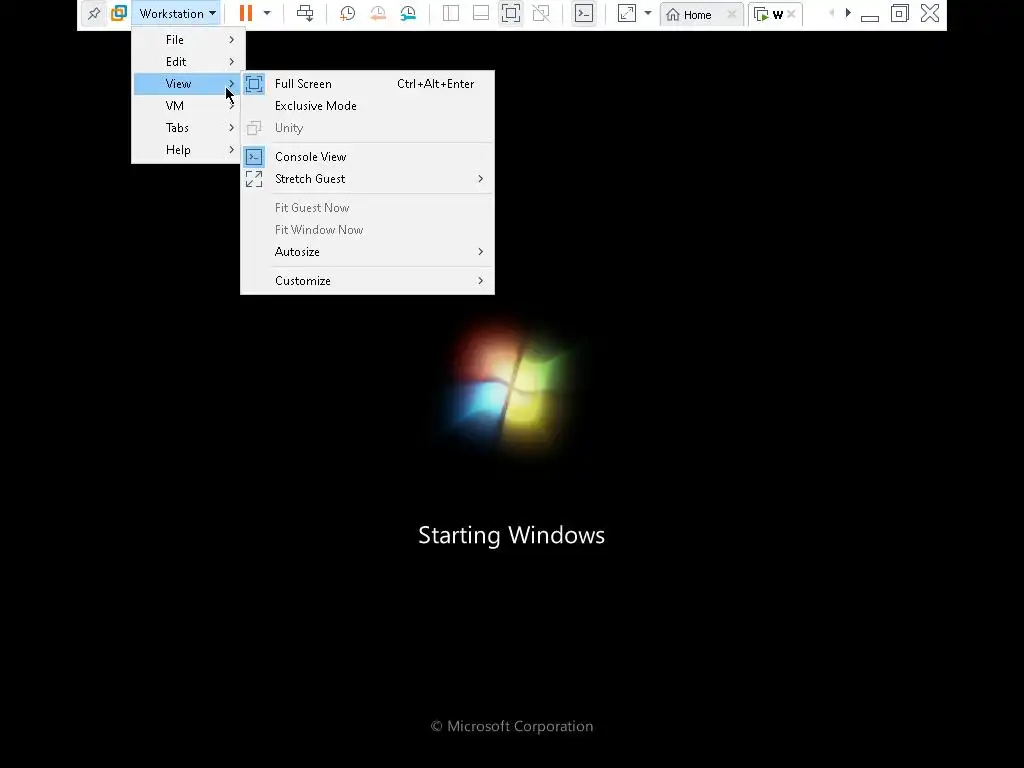The image size is (1024, 768).
Task: Open the snapshot manager icon
Action: [408, 13]
